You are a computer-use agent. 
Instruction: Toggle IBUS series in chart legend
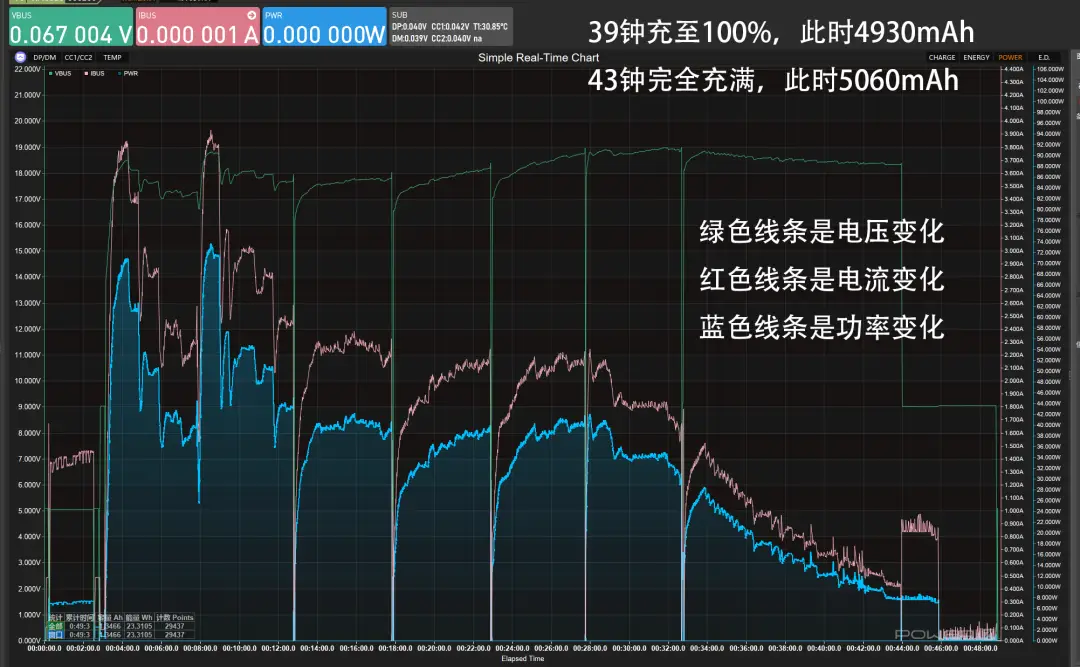click(95, 73)
